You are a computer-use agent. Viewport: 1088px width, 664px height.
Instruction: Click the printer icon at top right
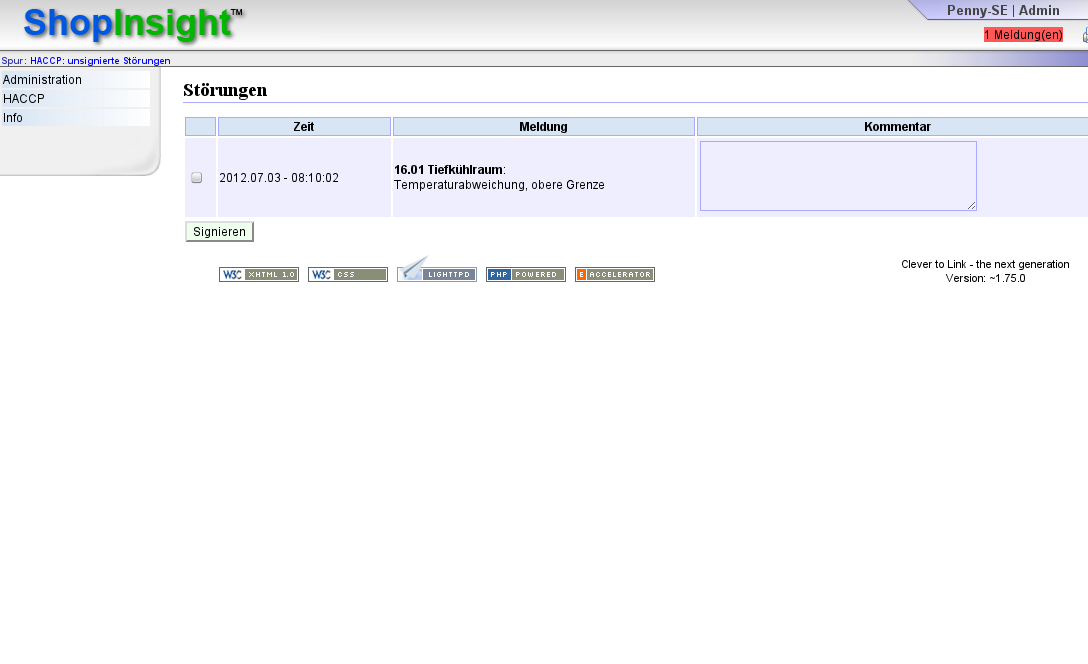(x=1085, y=35)
